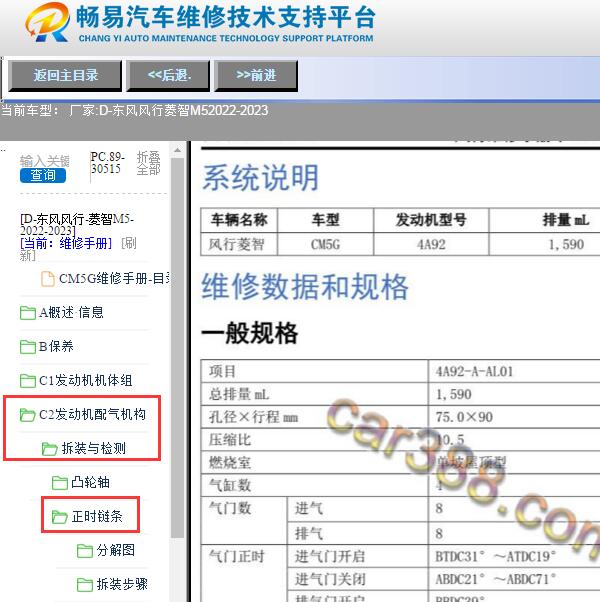Click the BTDC31°～ATDC19° value
The height and width of the screenshot is (602, 600).
pyautogui.click(x=495, y=556)
